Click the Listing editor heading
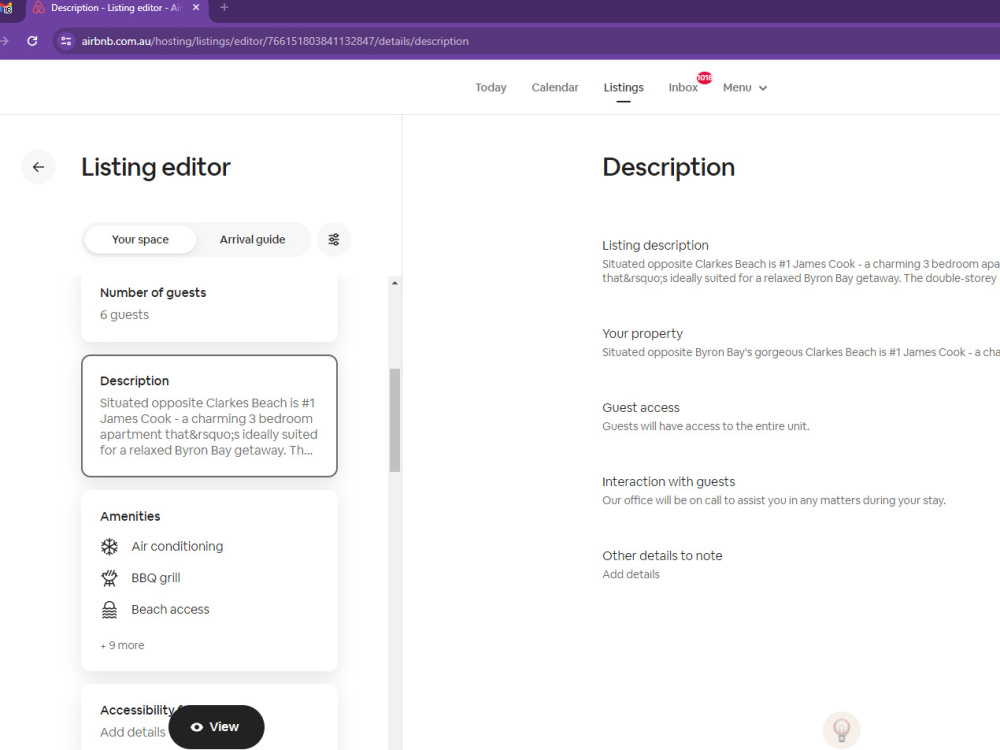1000x750 pixels. [x=156, y=167]
